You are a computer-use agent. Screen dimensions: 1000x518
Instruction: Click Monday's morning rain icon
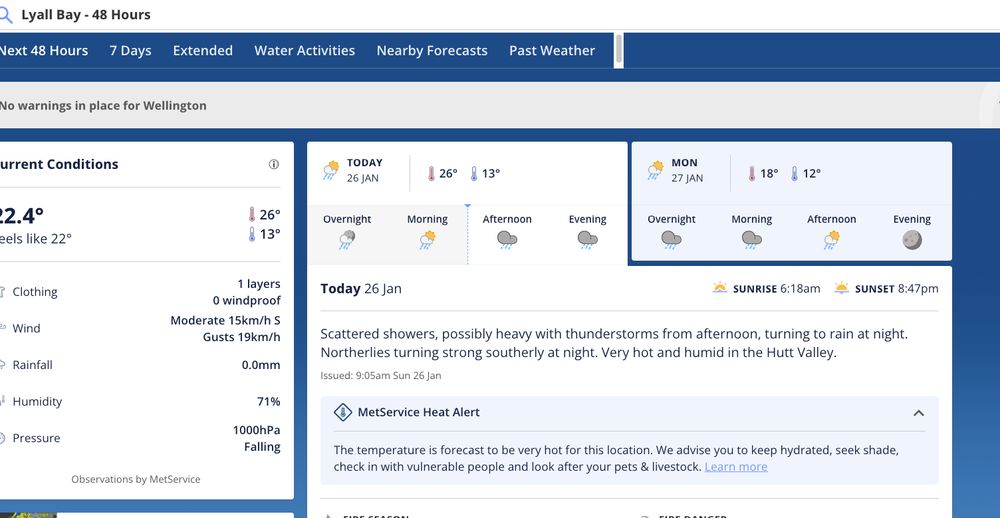click(752, 240)
